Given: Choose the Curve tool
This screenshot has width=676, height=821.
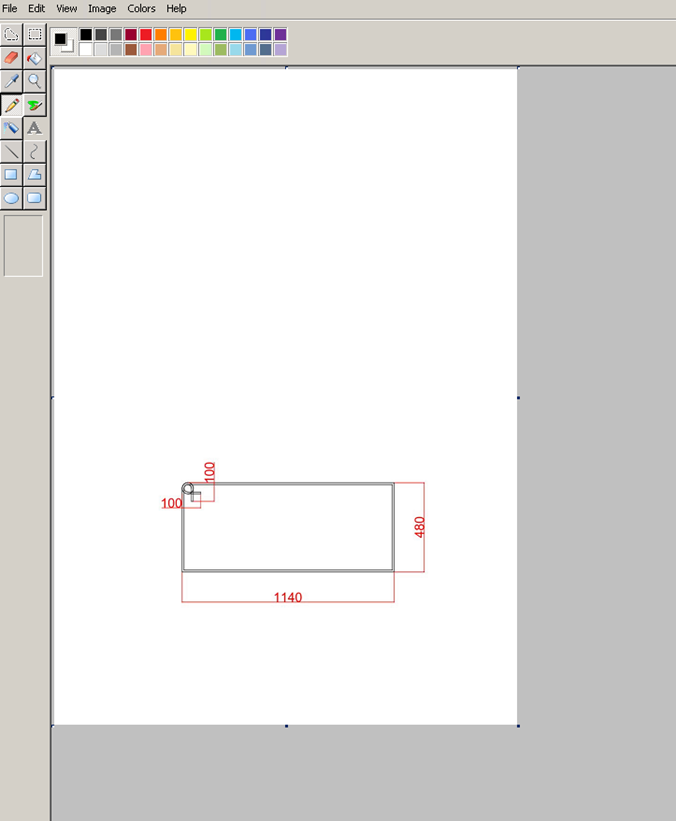Looking at the screenshot, I should click(x=35, y=151).
